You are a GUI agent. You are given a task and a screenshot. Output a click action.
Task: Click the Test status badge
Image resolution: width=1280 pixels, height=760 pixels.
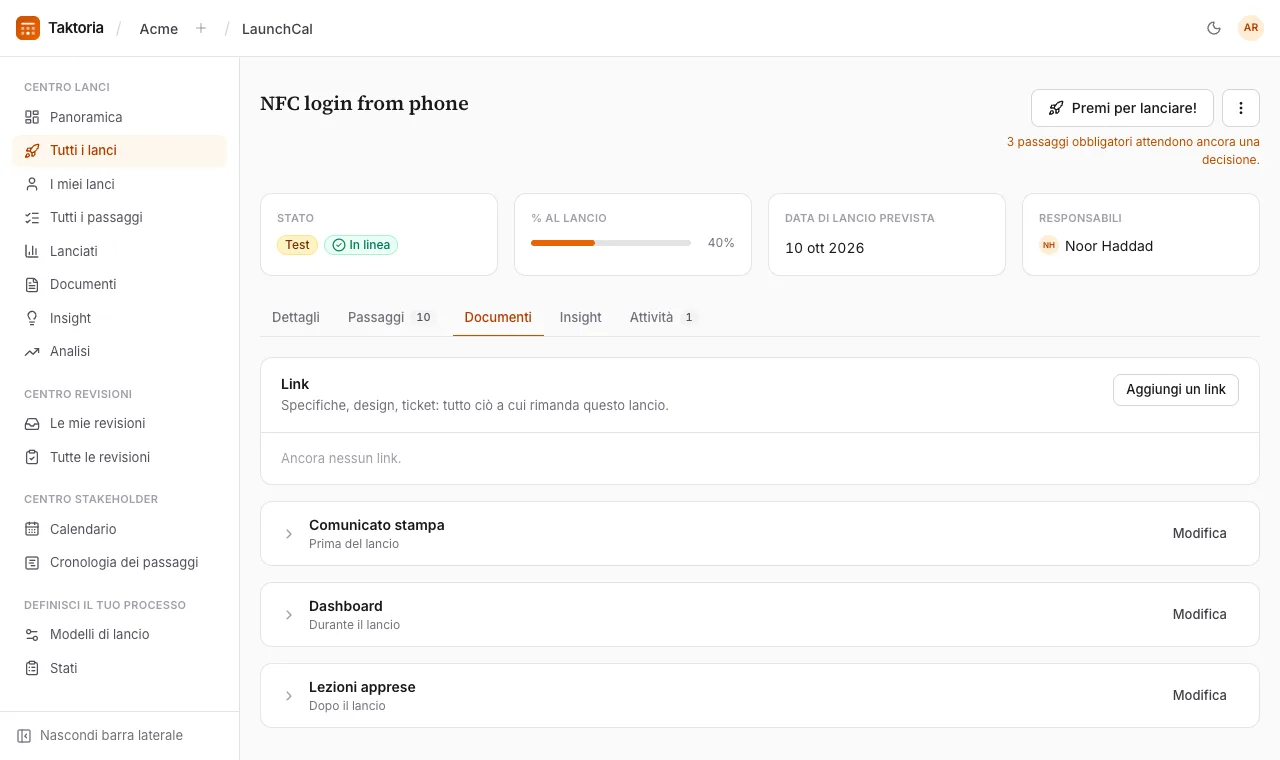point(298,245)
